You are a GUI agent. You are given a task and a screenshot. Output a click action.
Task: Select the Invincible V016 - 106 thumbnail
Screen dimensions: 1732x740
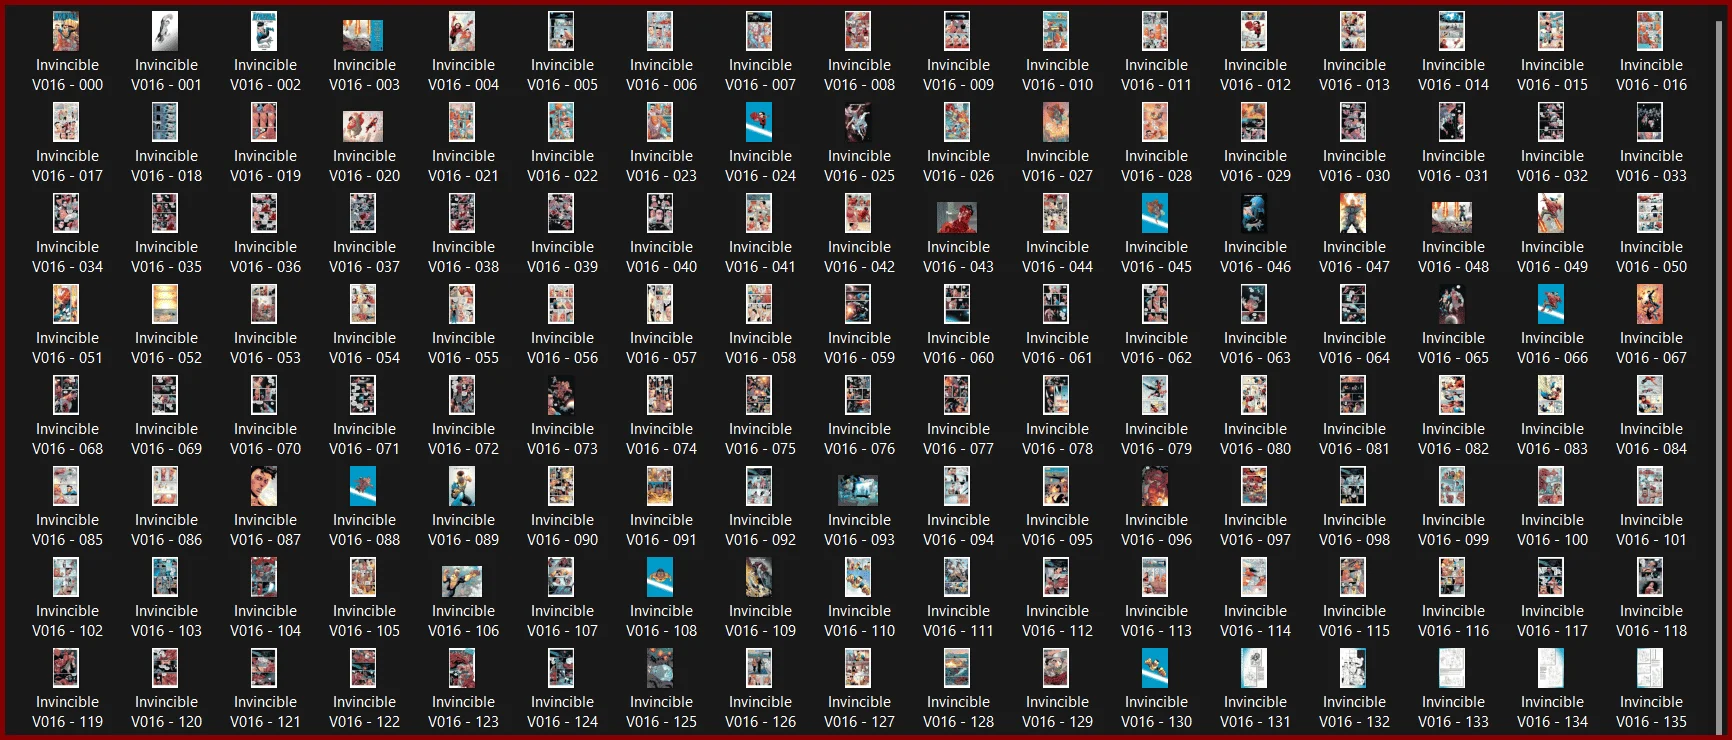point(462,581)
